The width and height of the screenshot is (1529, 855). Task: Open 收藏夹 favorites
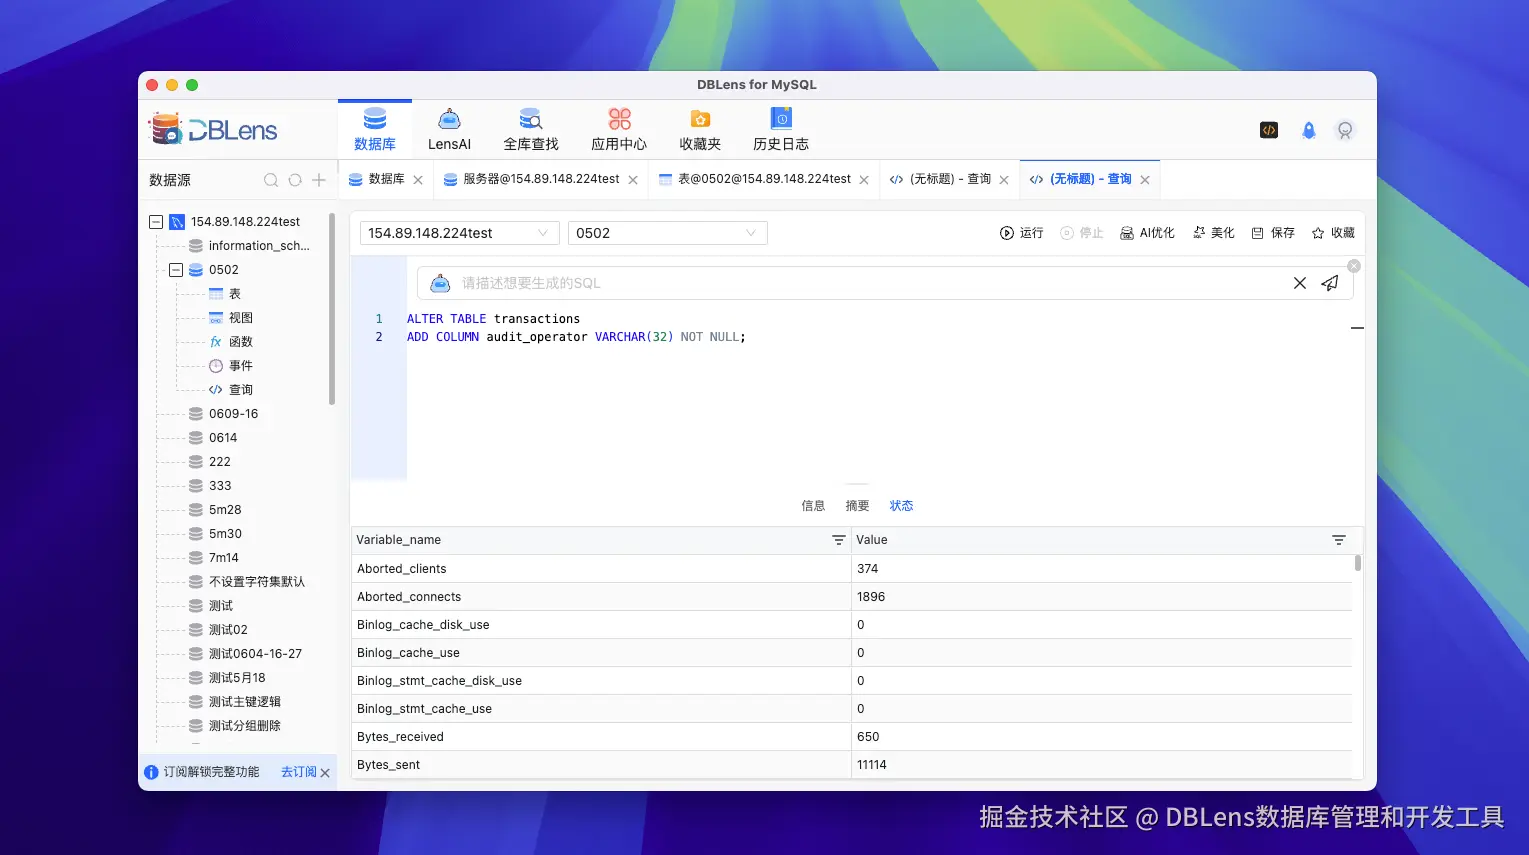point(700,130)
